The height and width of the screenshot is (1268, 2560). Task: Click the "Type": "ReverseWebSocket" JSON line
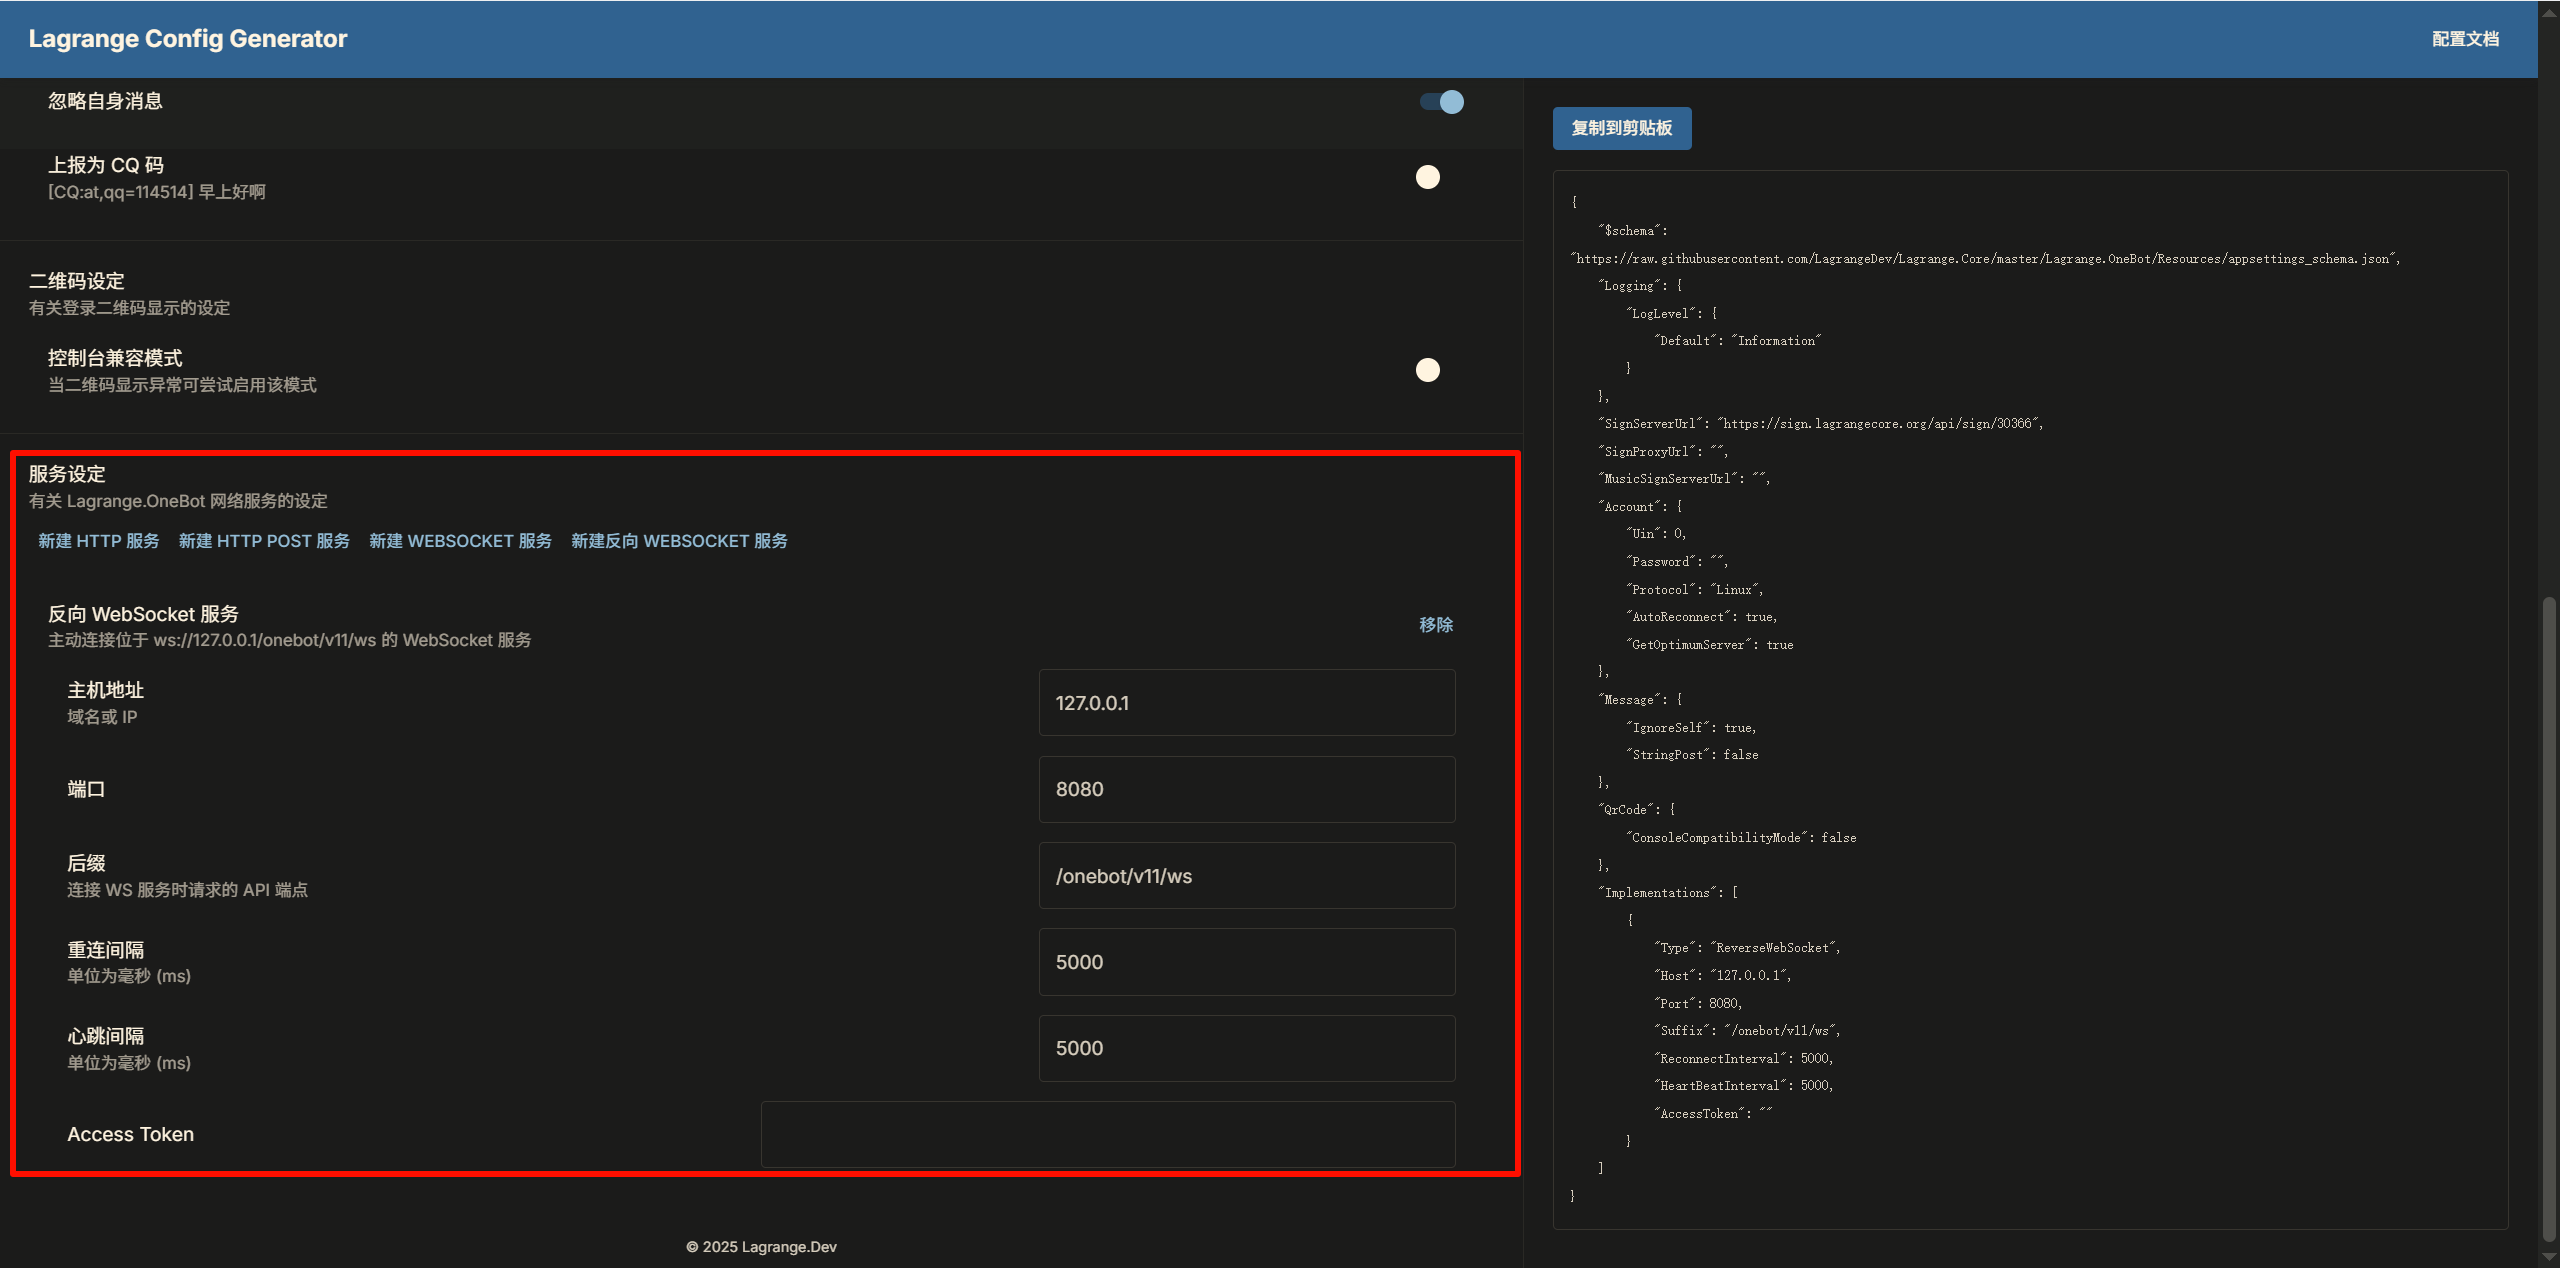pyautogui.click(x=1747, y=948)
